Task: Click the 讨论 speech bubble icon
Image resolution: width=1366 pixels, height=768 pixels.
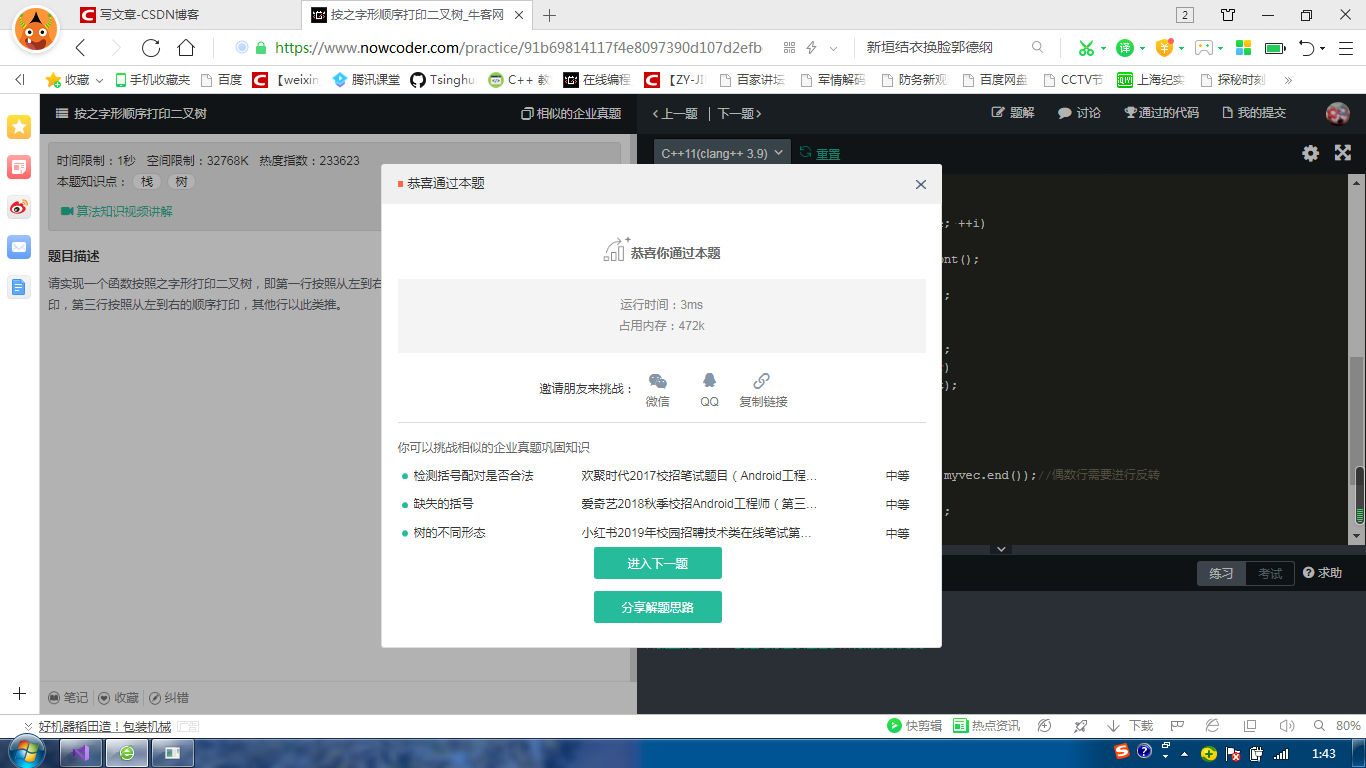Action: pos(1065,112)
